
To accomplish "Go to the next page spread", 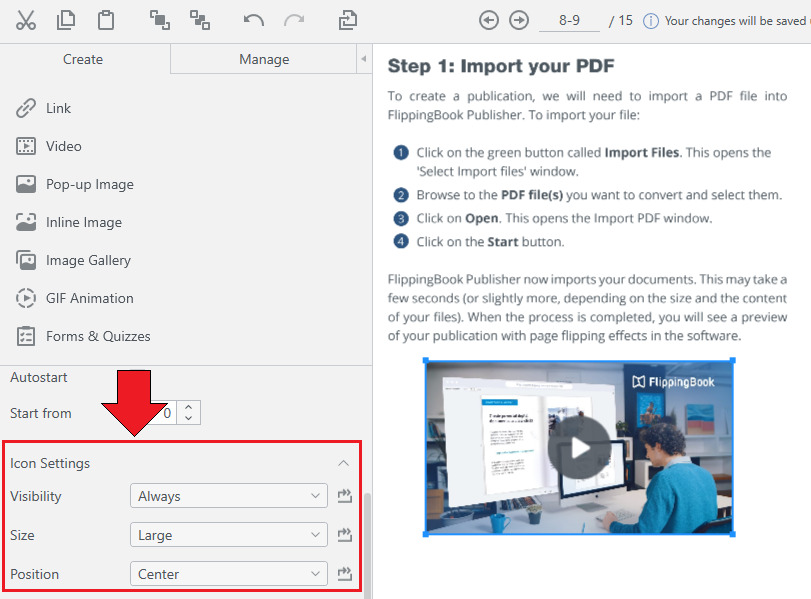I will pos(519,21).
